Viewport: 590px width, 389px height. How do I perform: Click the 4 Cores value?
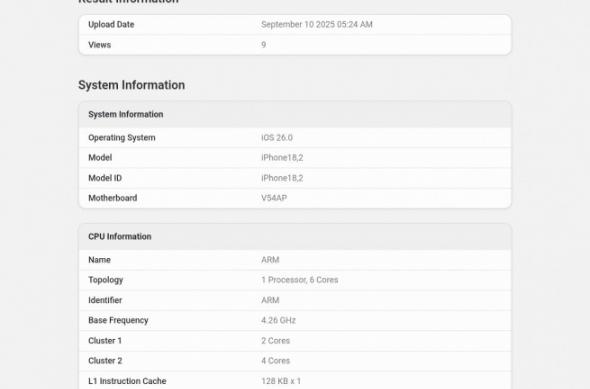(275, 361)
